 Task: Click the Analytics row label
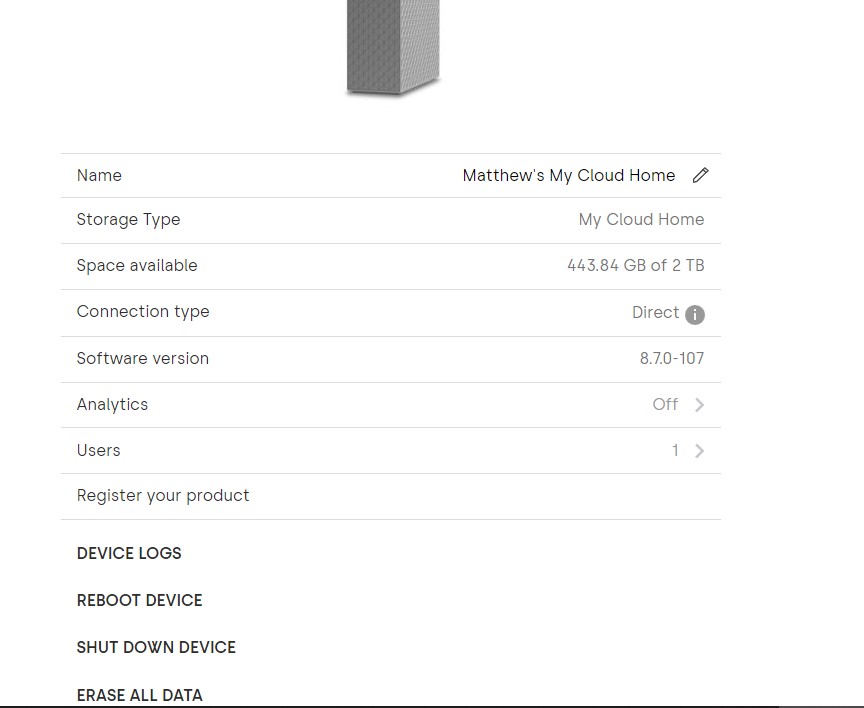(112, 405)
